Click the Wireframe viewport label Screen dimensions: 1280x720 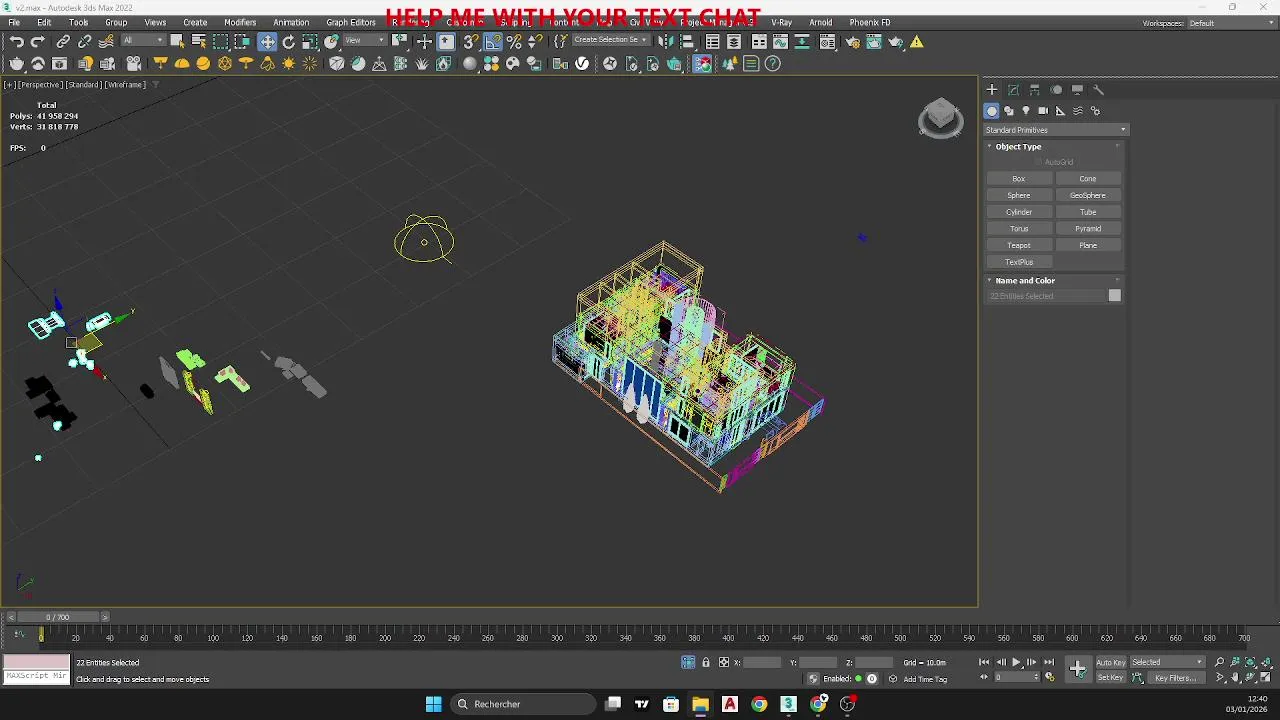point(126,85)
